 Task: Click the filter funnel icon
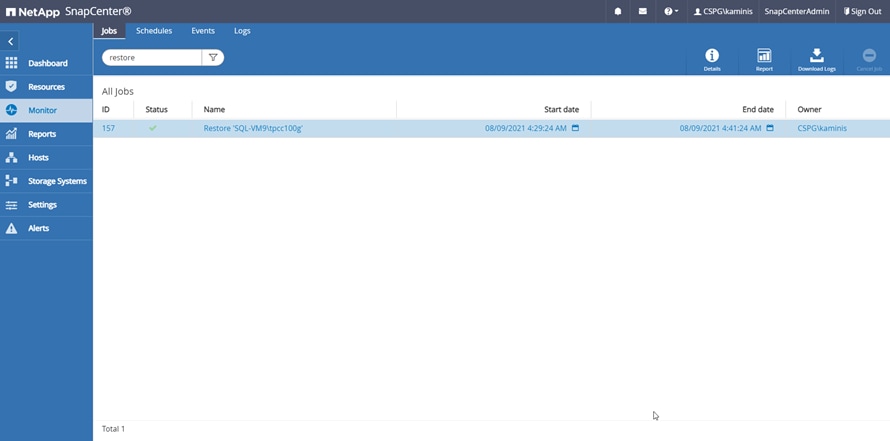(213, 57)
